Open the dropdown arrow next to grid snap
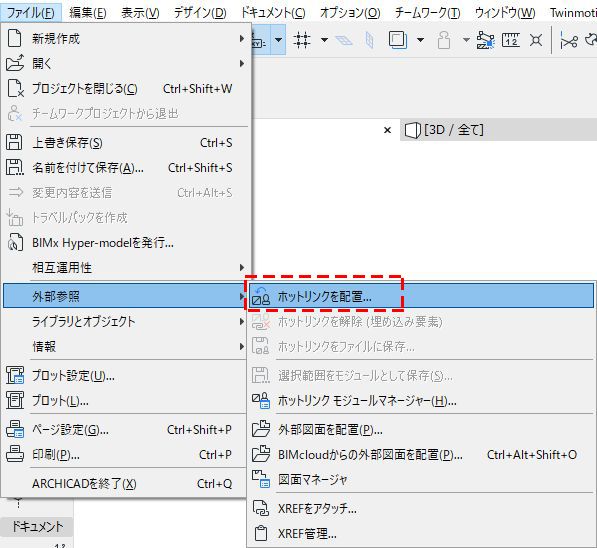597x548 pixels. 324,40
